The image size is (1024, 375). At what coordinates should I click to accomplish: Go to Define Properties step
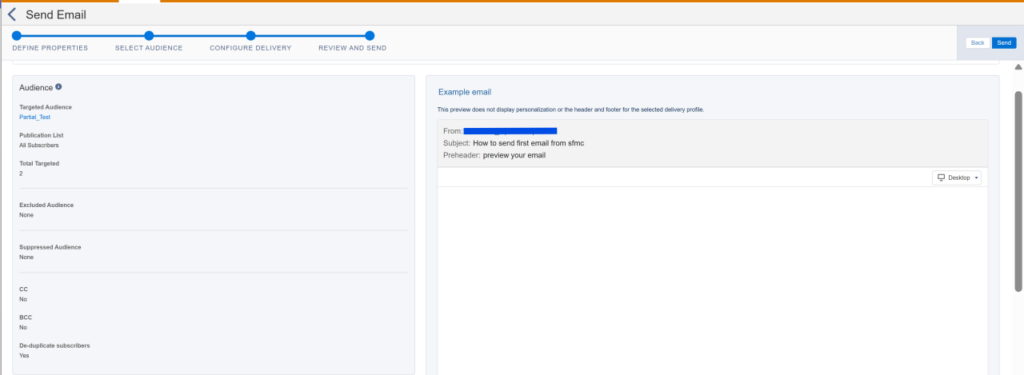coord(50,48)
